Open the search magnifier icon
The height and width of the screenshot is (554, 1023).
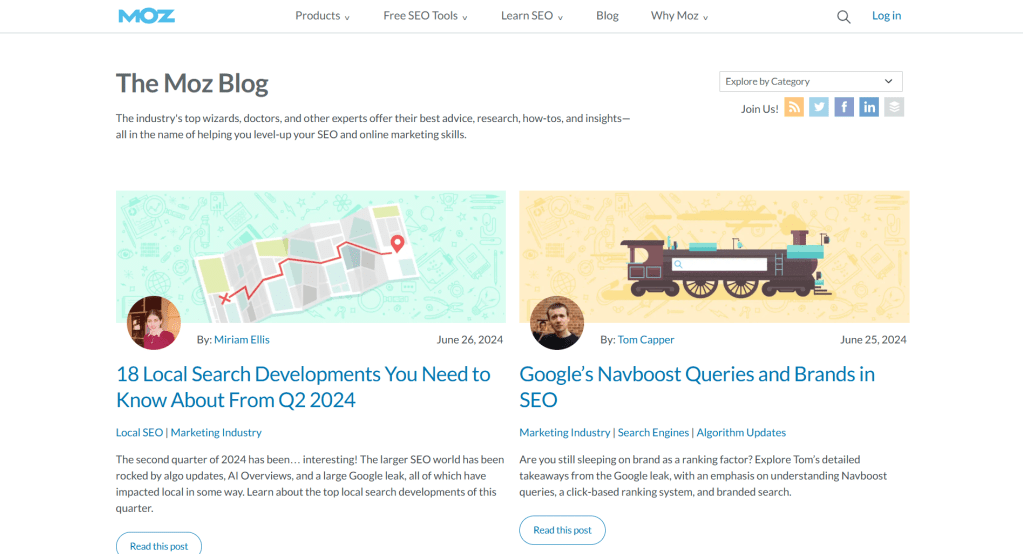pyautogui.click(x=844, y=17)
